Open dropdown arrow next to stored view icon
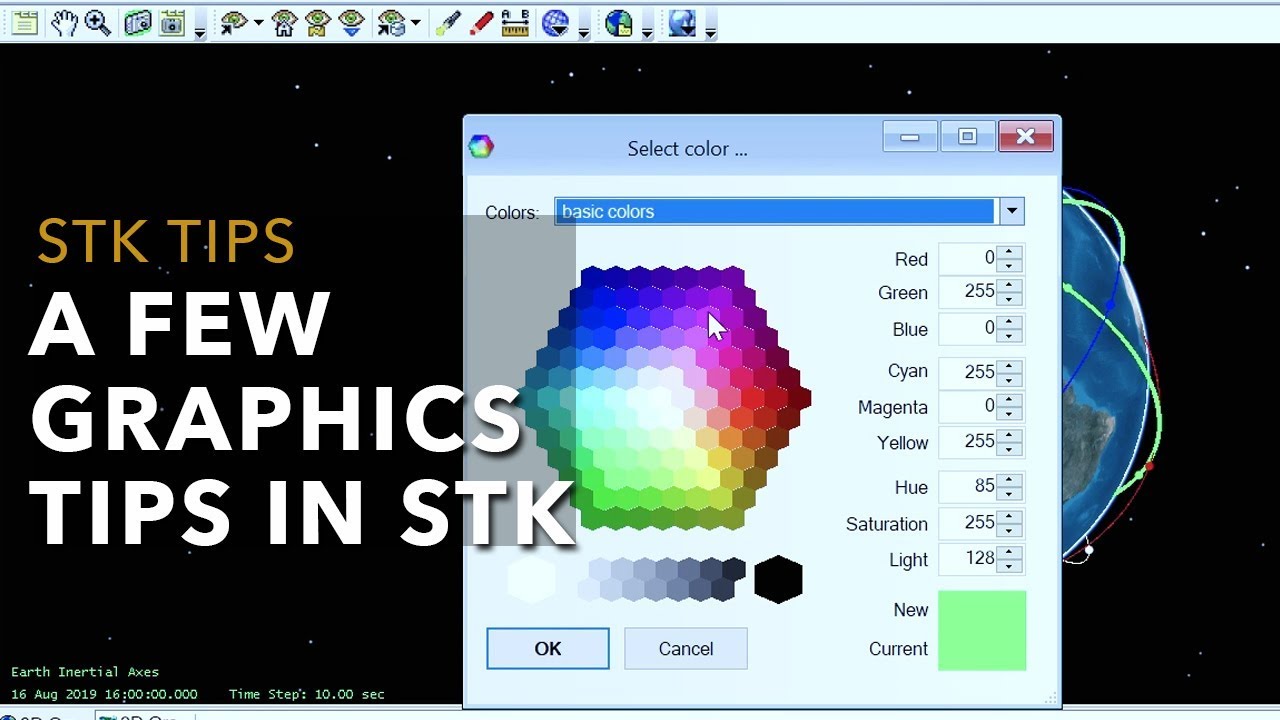Screen dimensions: 1280x720 tap(415, 22)
